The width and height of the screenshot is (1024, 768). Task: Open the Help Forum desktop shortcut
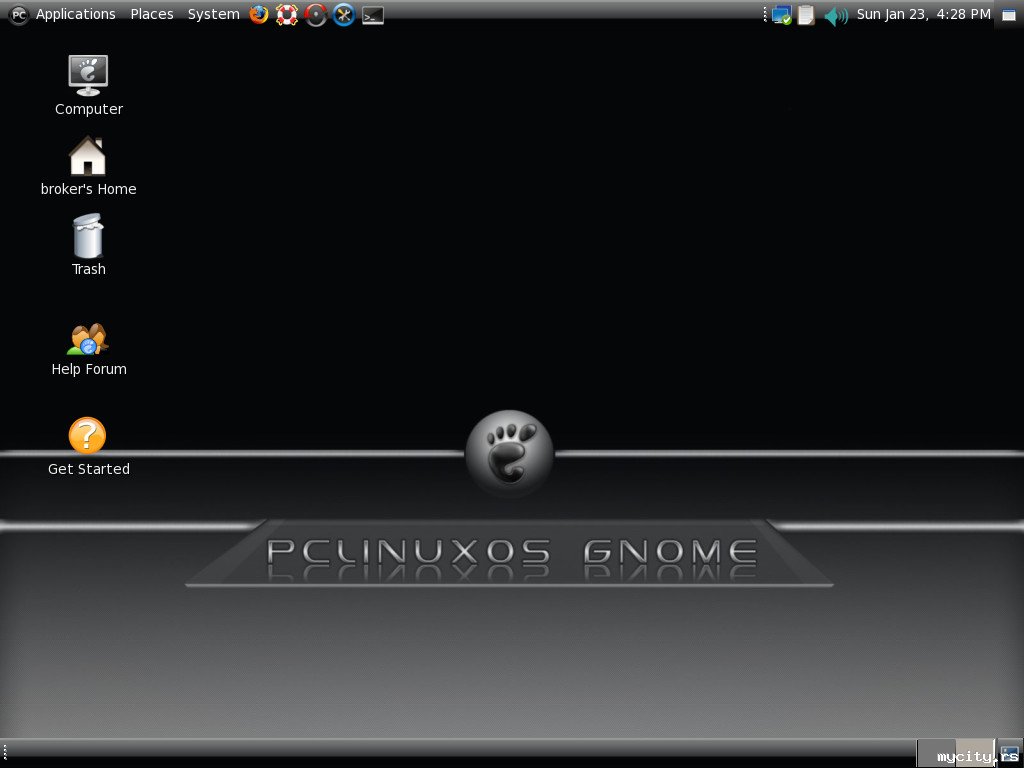click(88, 349)
